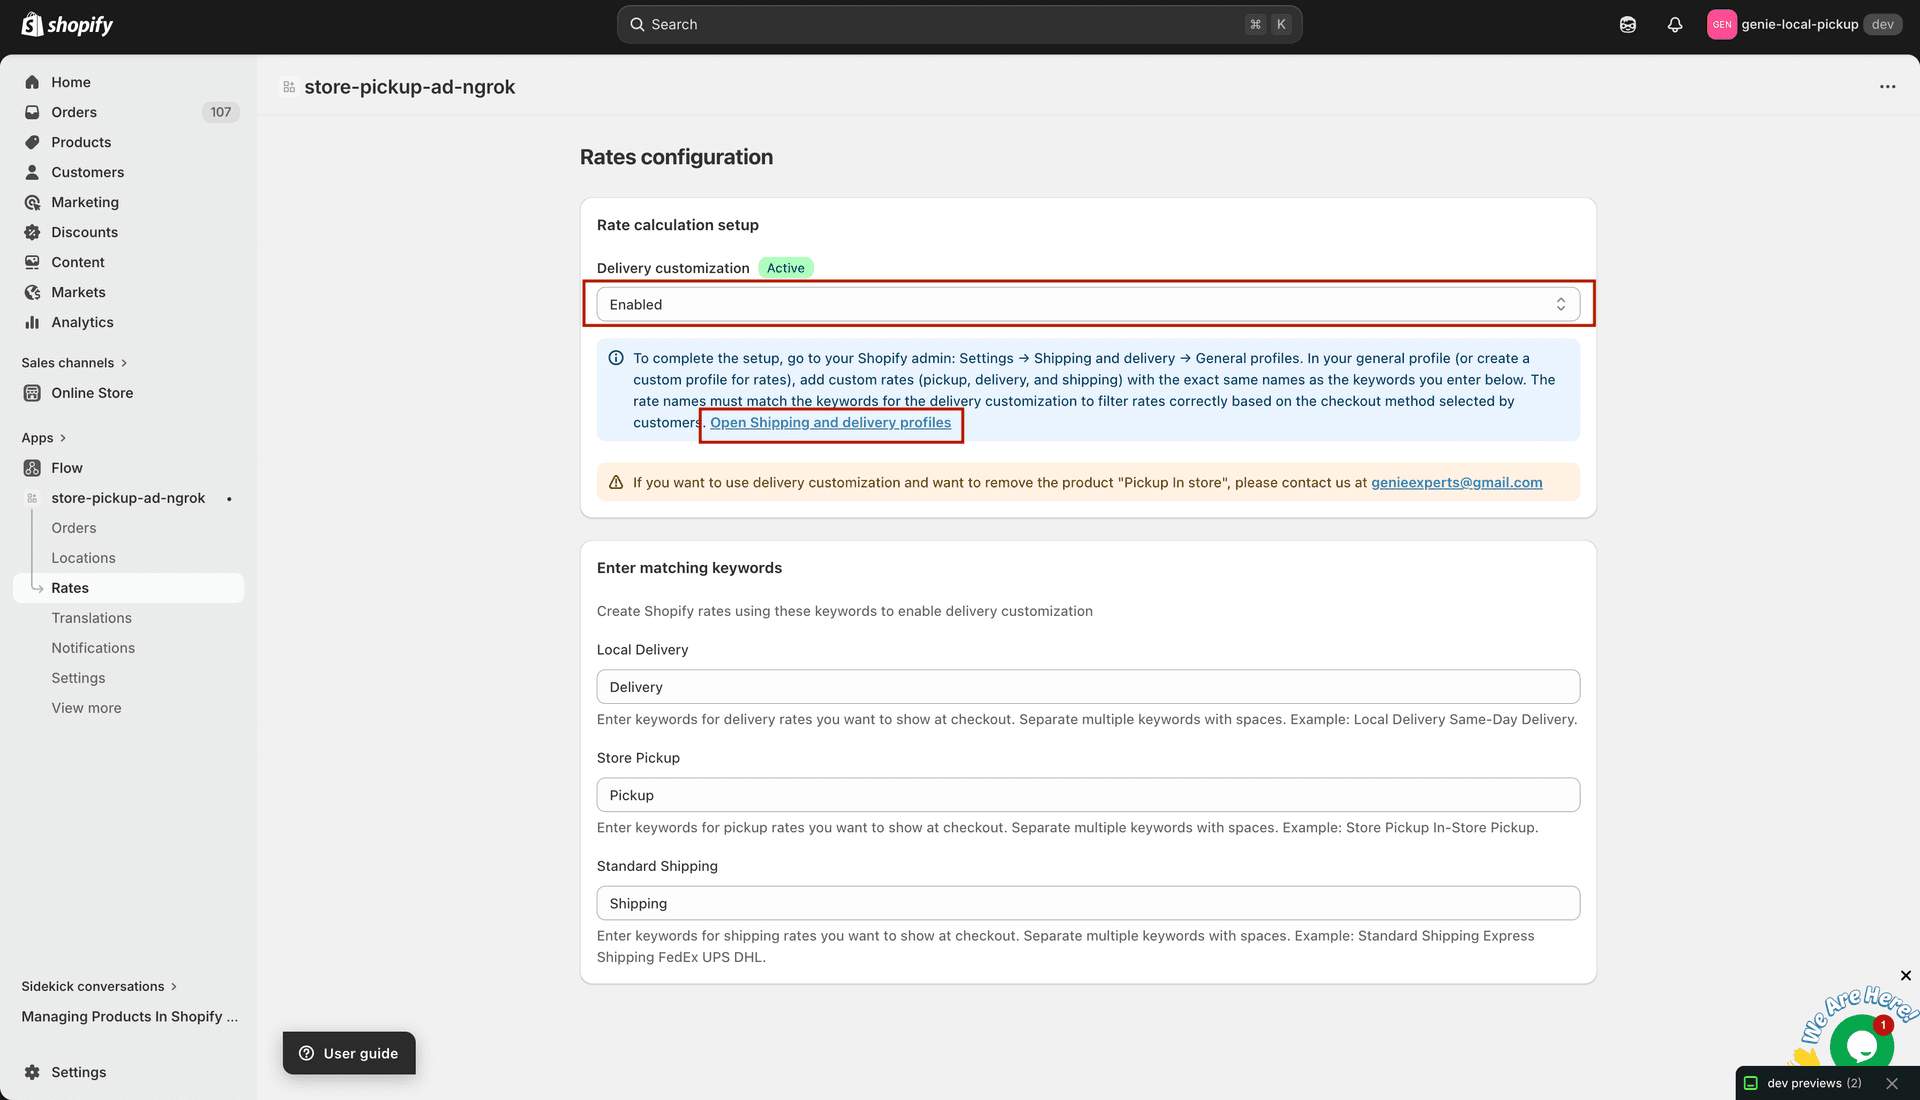Open the Delivery customization Enabled dropdown
This screenshot has width=1920, height=1100.
[1088, 304]
